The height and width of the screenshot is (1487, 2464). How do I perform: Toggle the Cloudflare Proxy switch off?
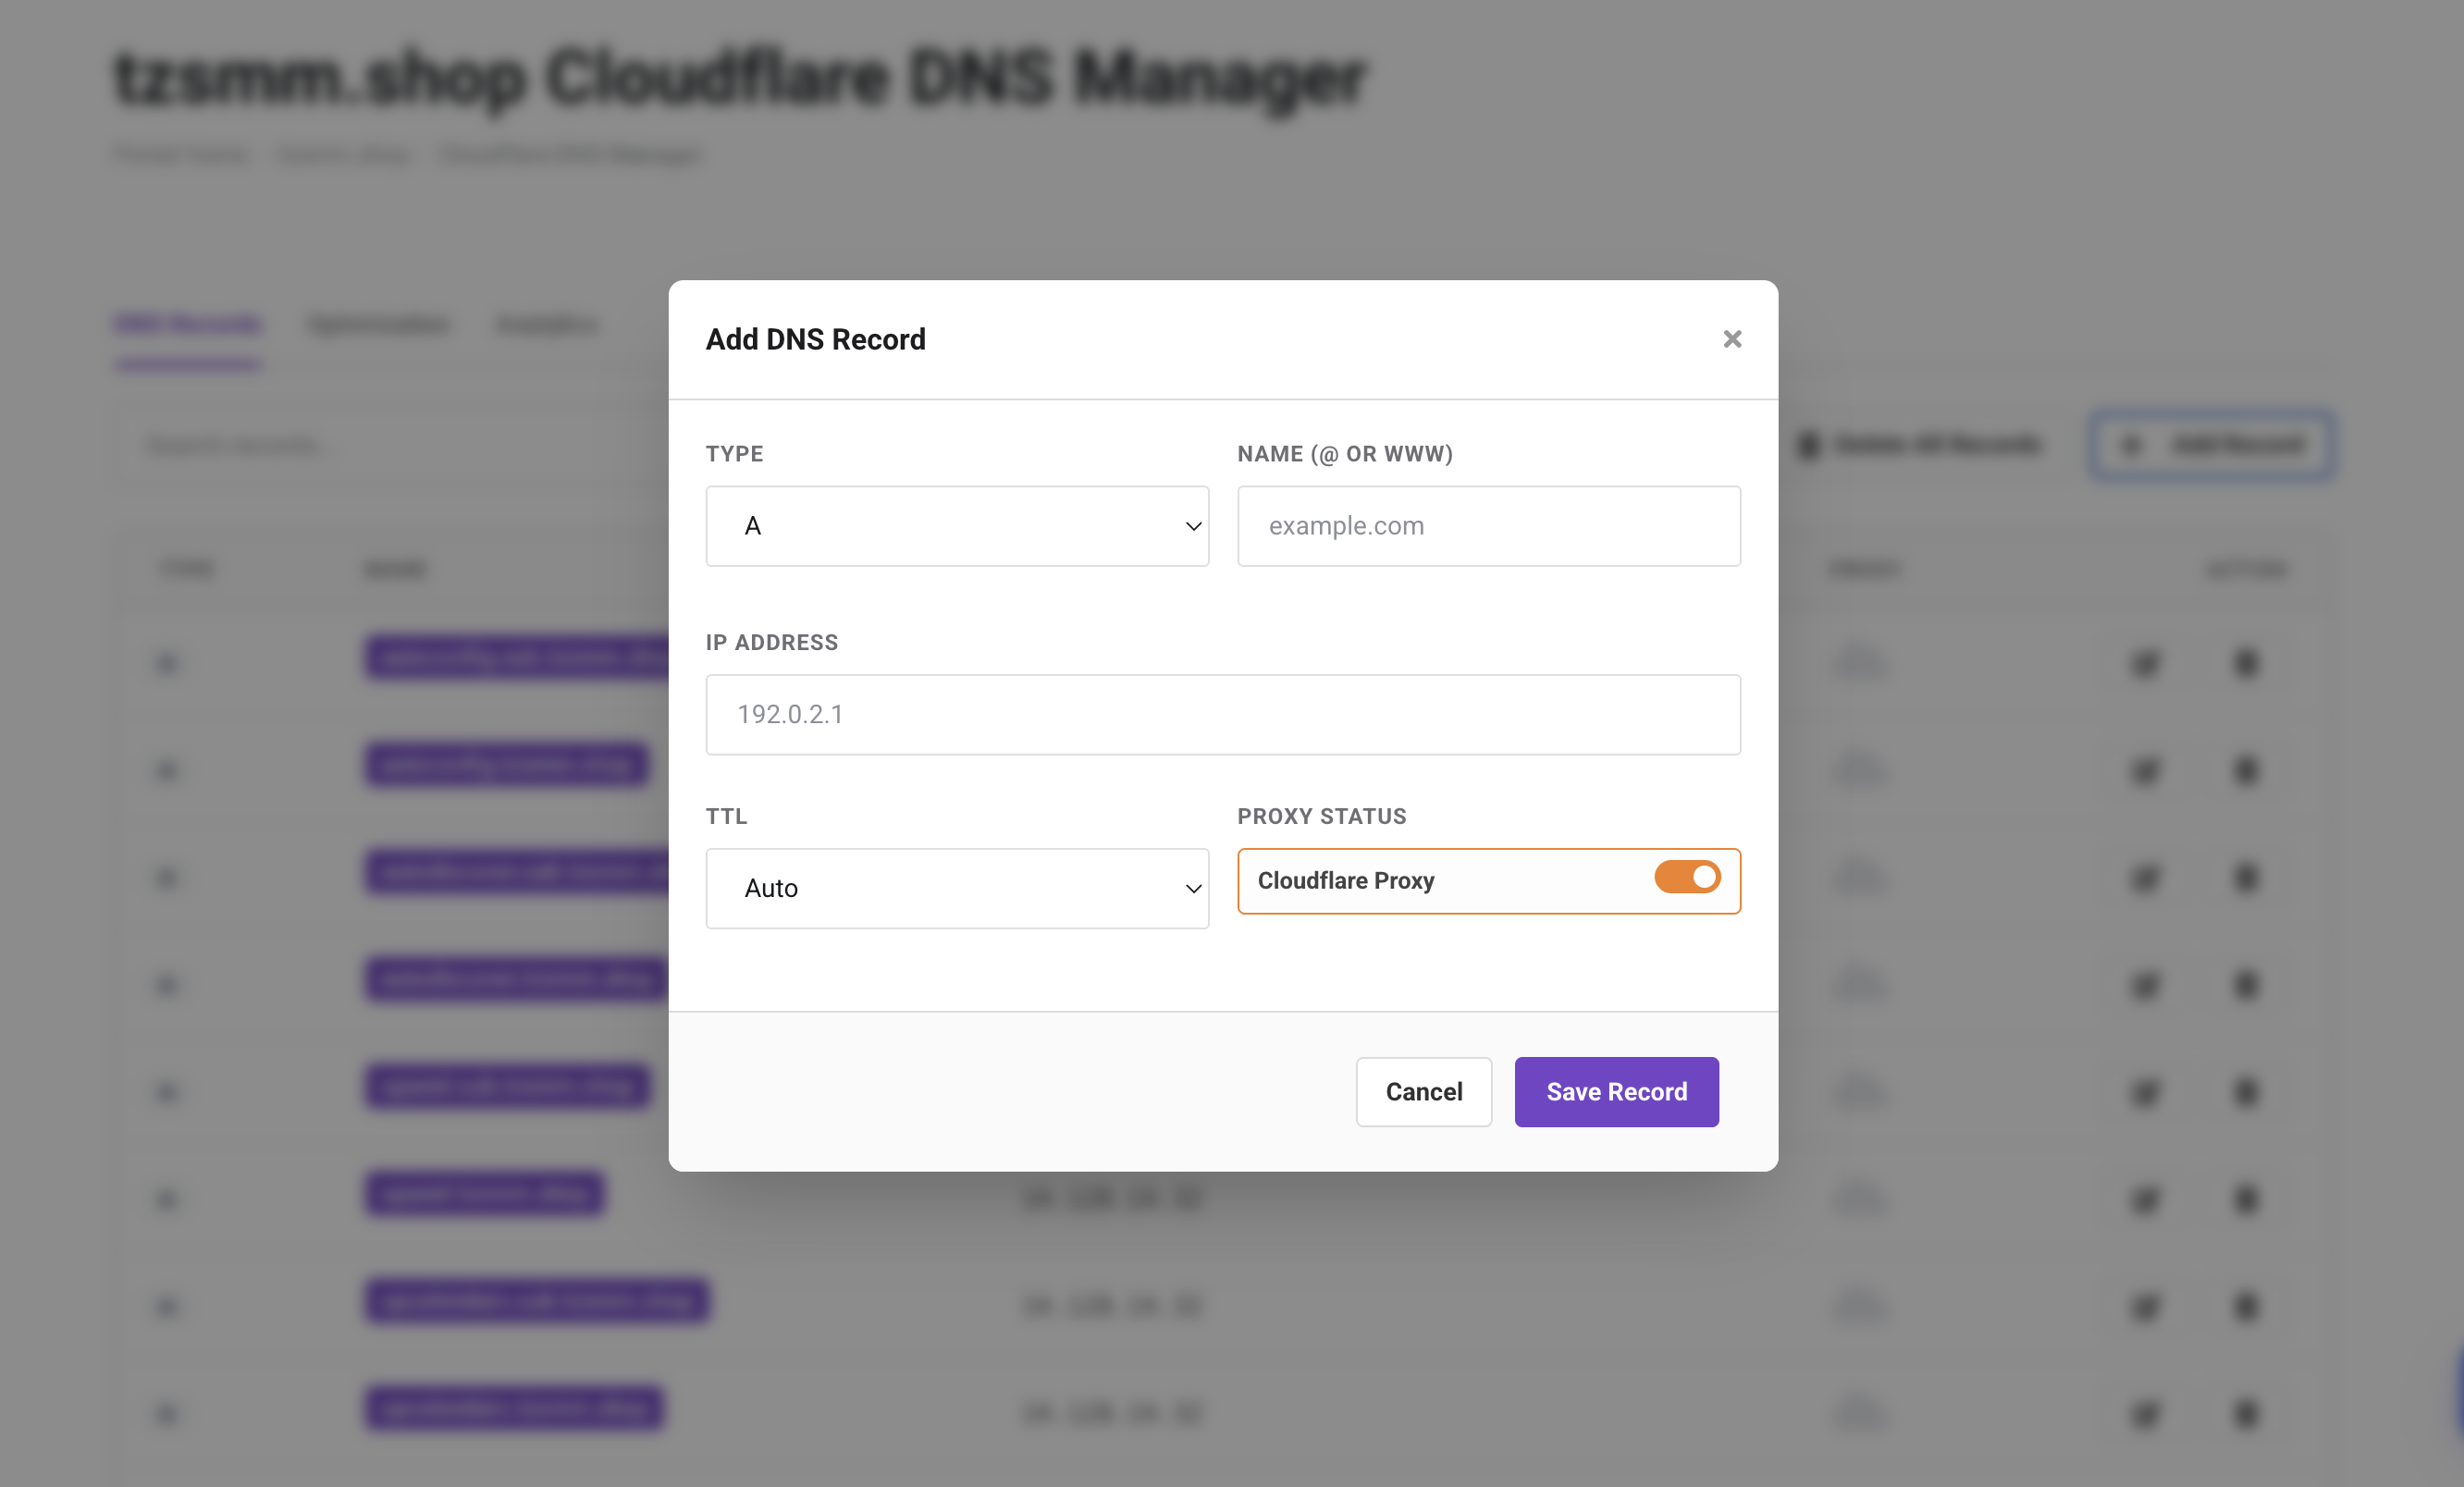click(1687, 877)
